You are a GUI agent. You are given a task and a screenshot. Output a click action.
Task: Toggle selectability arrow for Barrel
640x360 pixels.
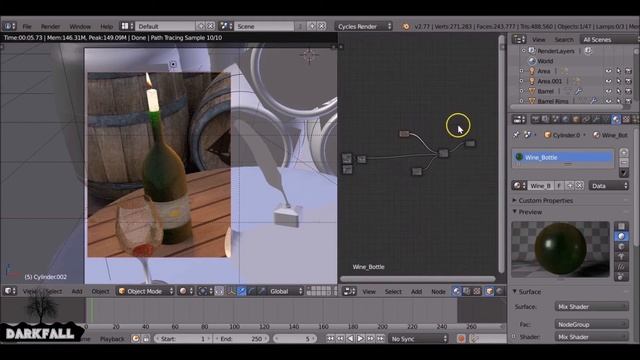618,91
